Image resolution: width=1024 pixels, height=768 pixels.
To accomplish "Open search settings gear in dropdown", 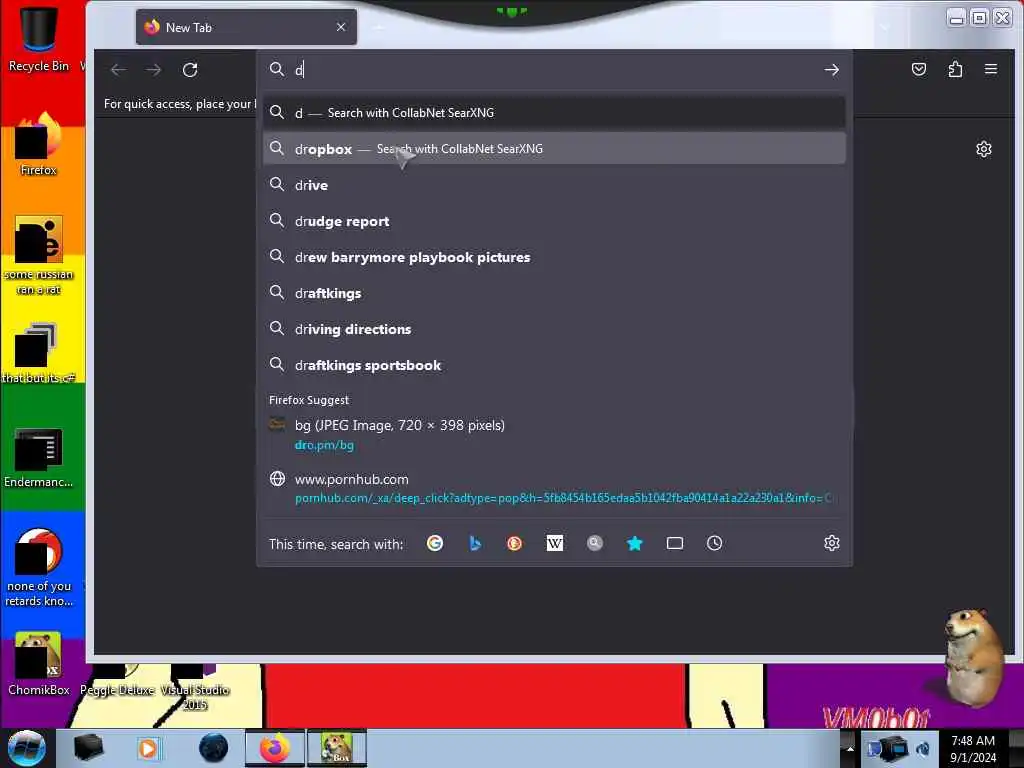I will coord(831,543).
